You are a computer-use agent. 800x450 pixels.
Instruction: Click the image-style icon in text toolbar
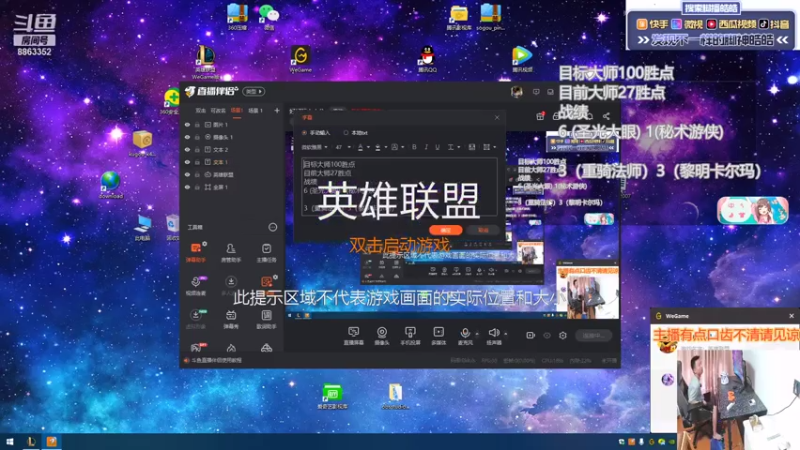[472, 147]
